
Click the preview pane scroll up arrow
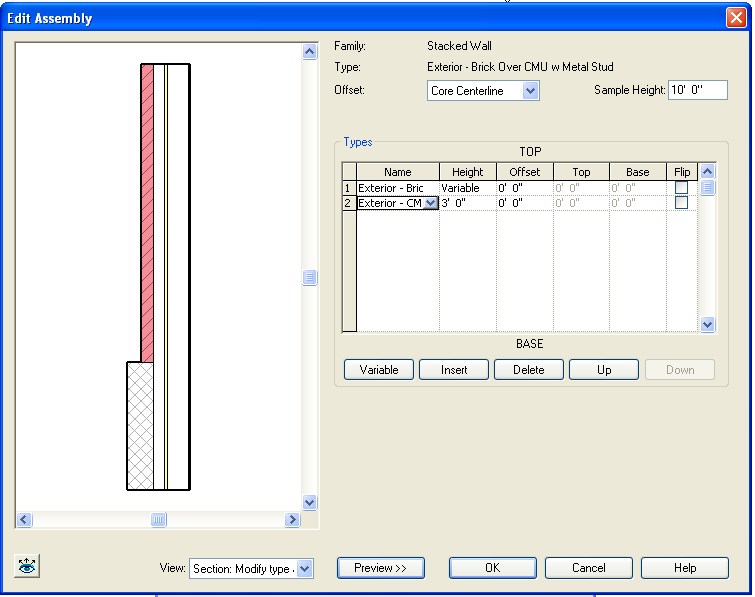310,51
